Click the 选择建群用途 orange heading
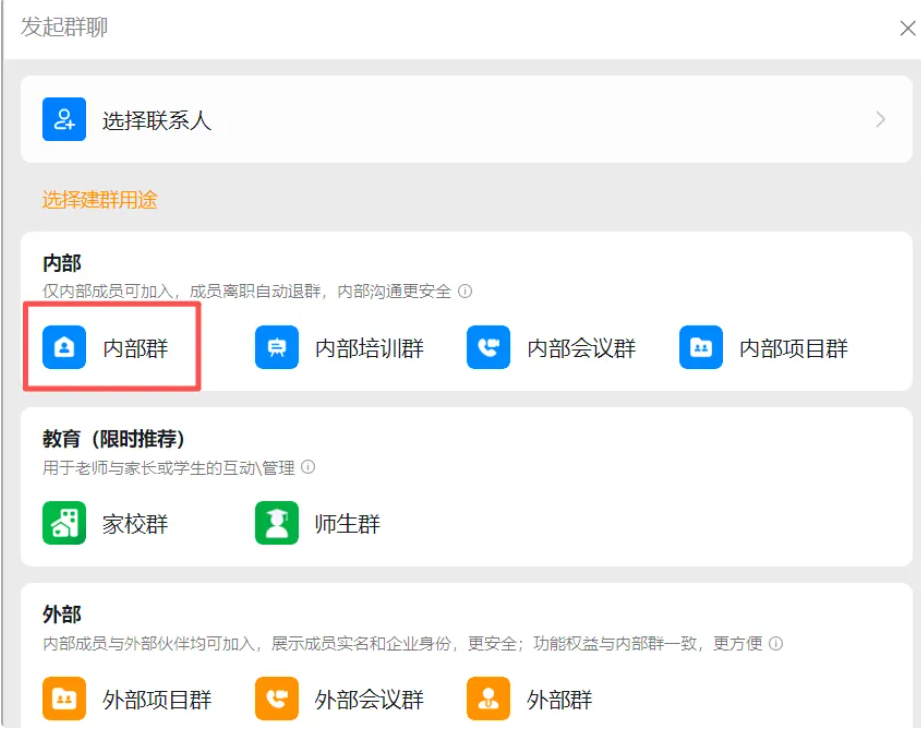Image resolution: width=921 pixels, height=734 pixels. 99,200
